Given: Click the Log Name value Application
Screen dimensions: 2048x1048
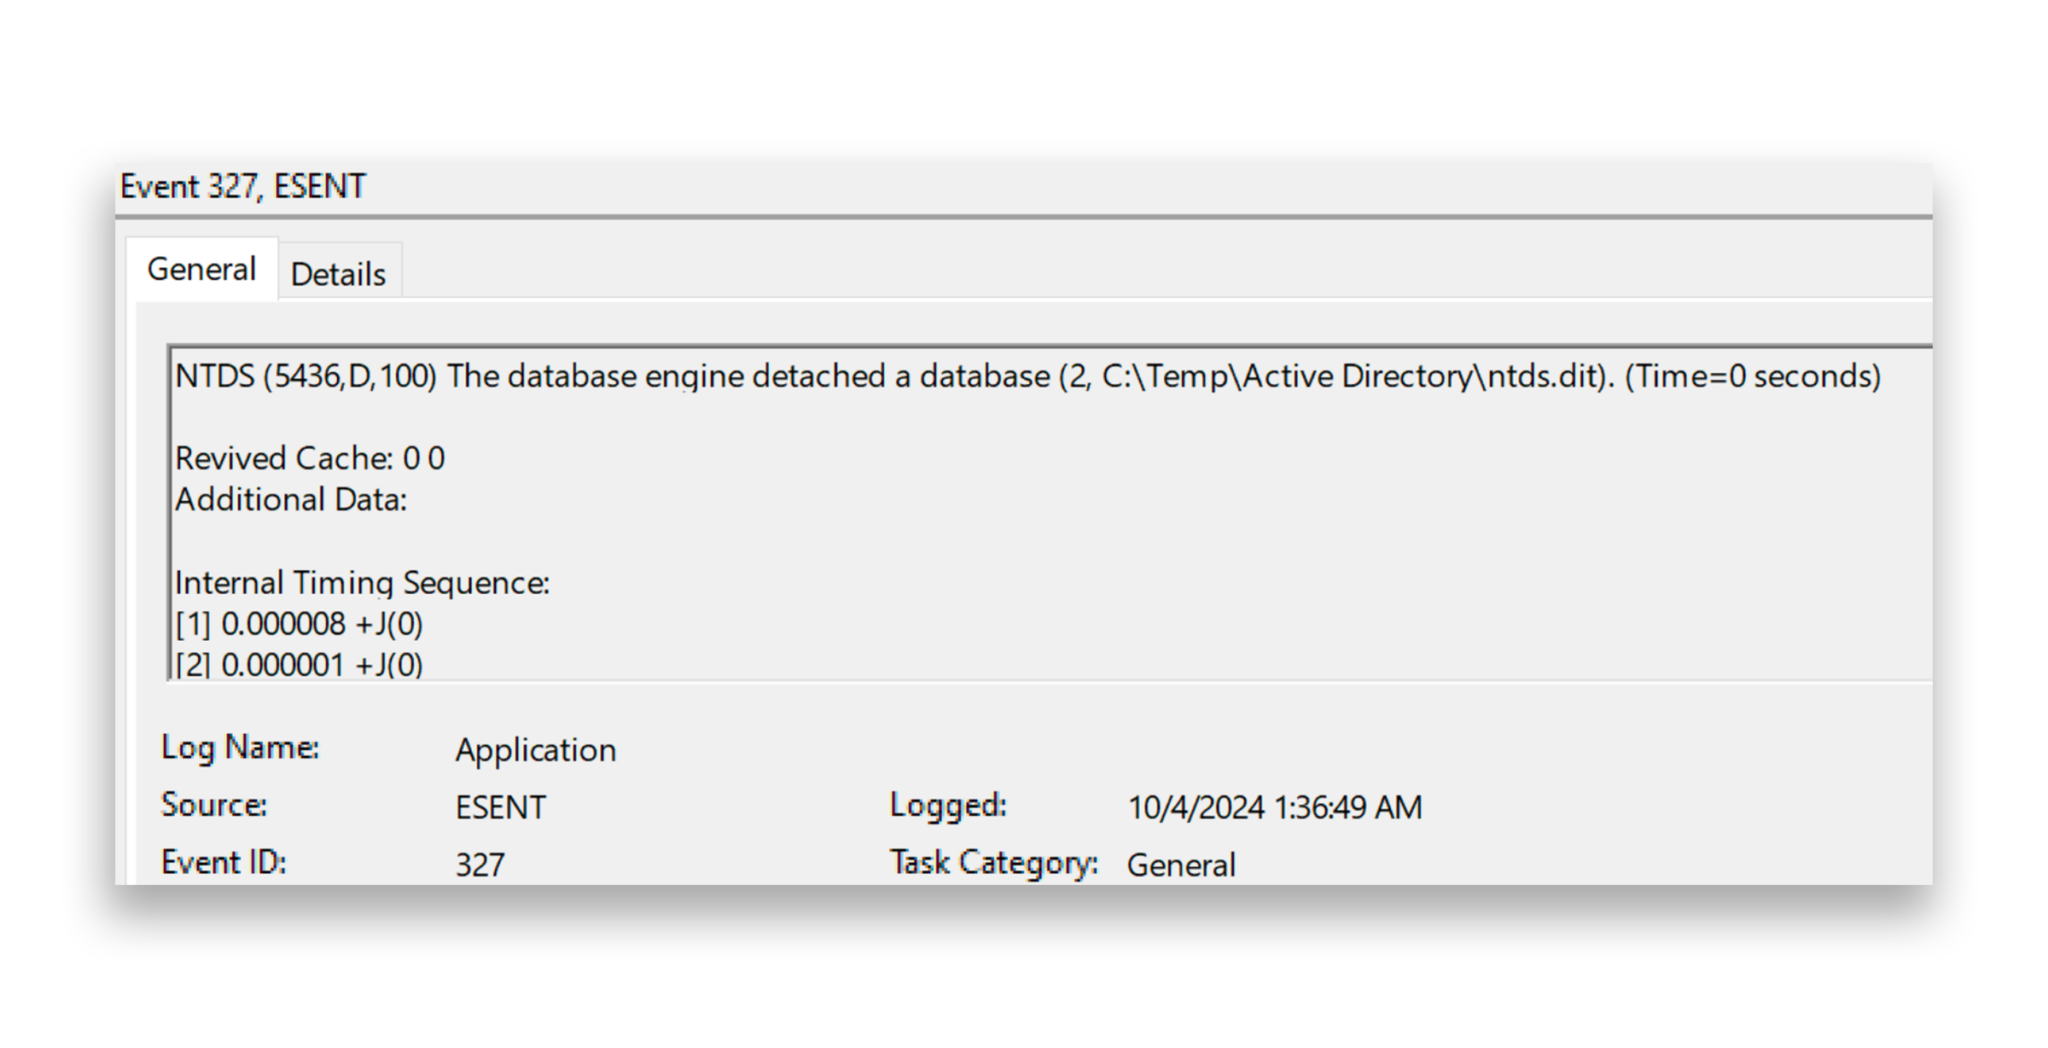Looking at the screenshot, I should [x=535, y=750].
